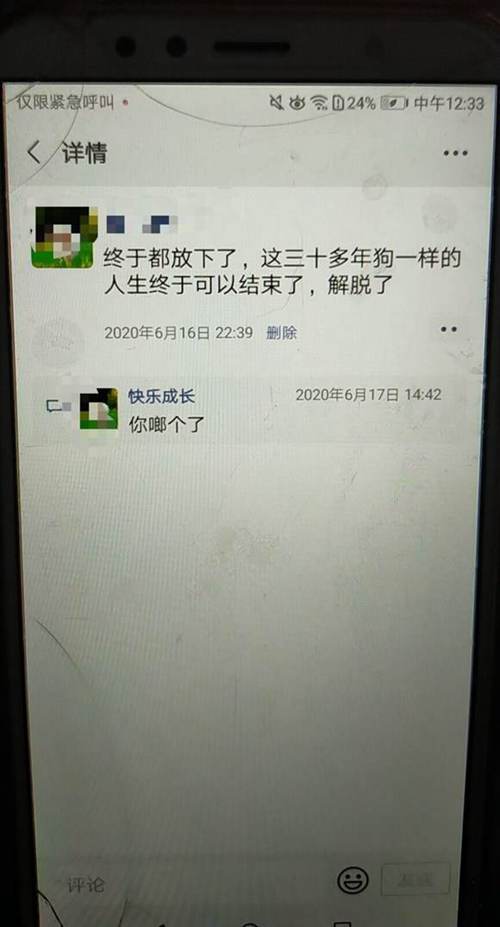
Task: Tap the 快乐成长 commenter avatar
Action: tap(99, 409)
